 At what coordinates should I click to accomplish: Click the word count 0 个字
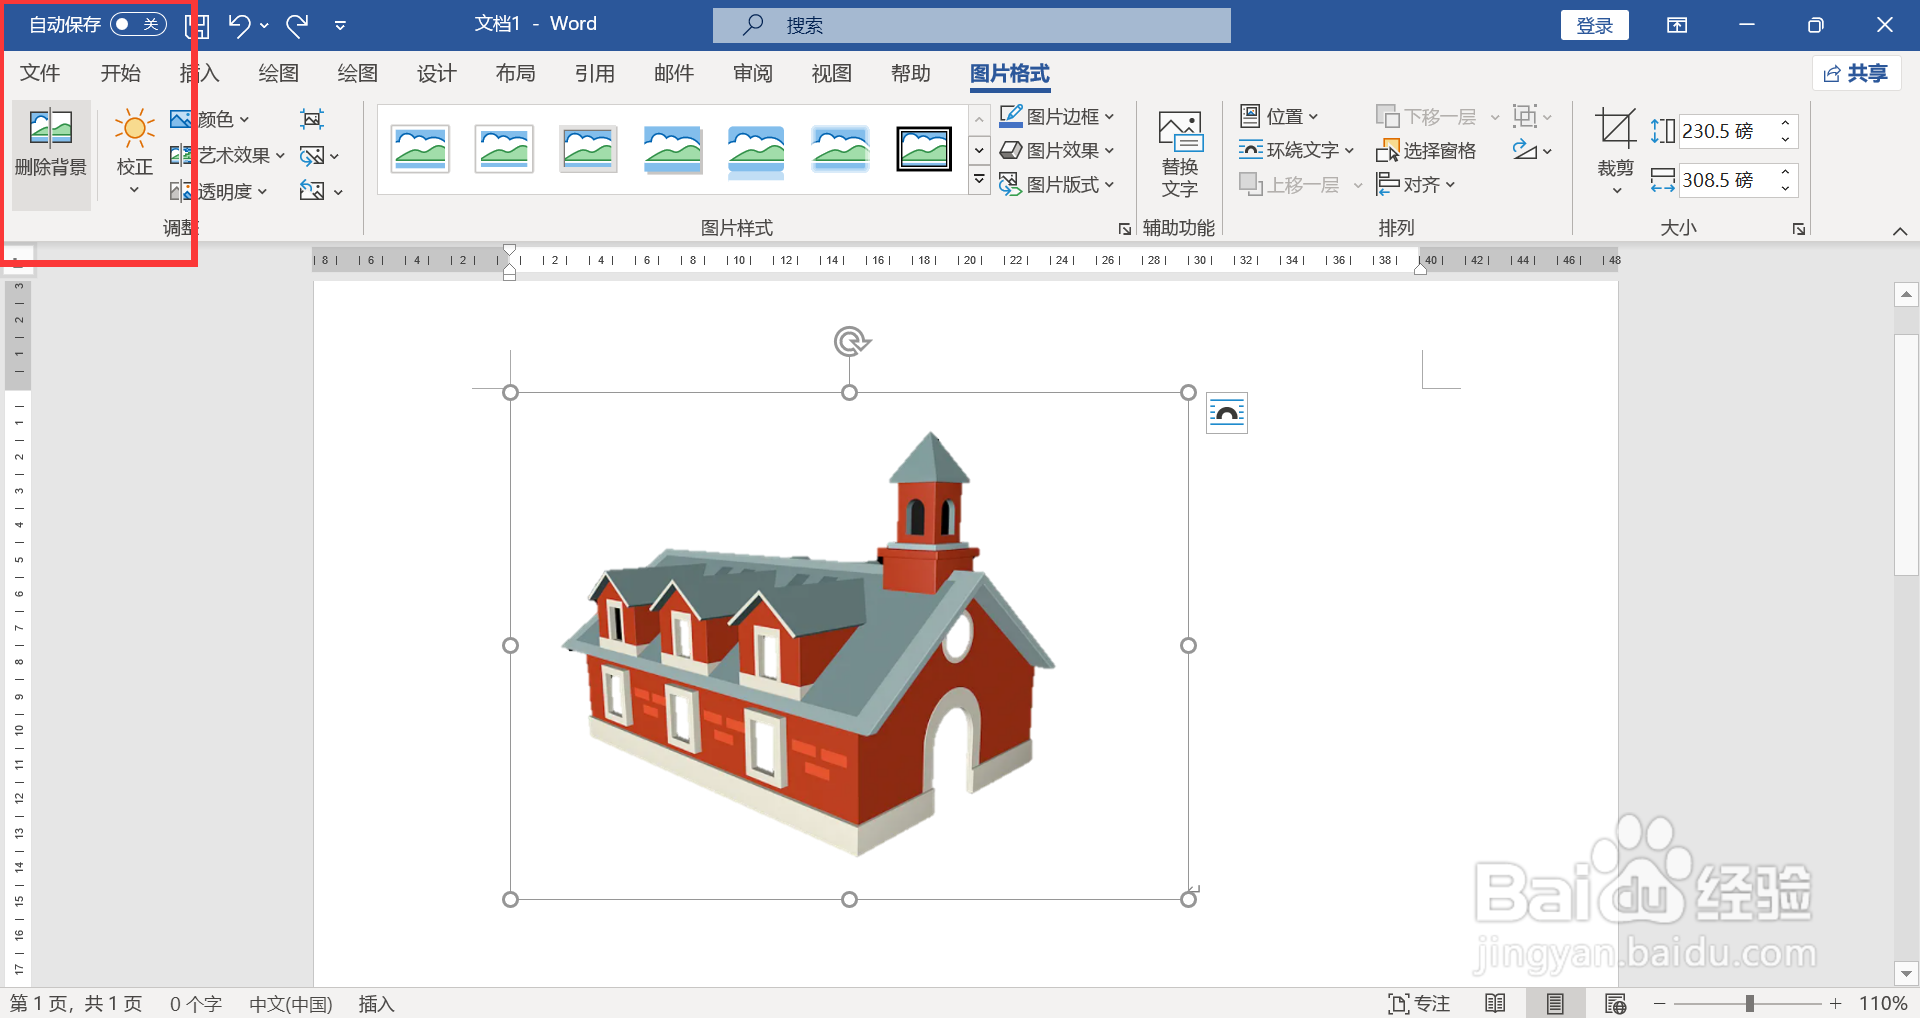pos(195,1003)
